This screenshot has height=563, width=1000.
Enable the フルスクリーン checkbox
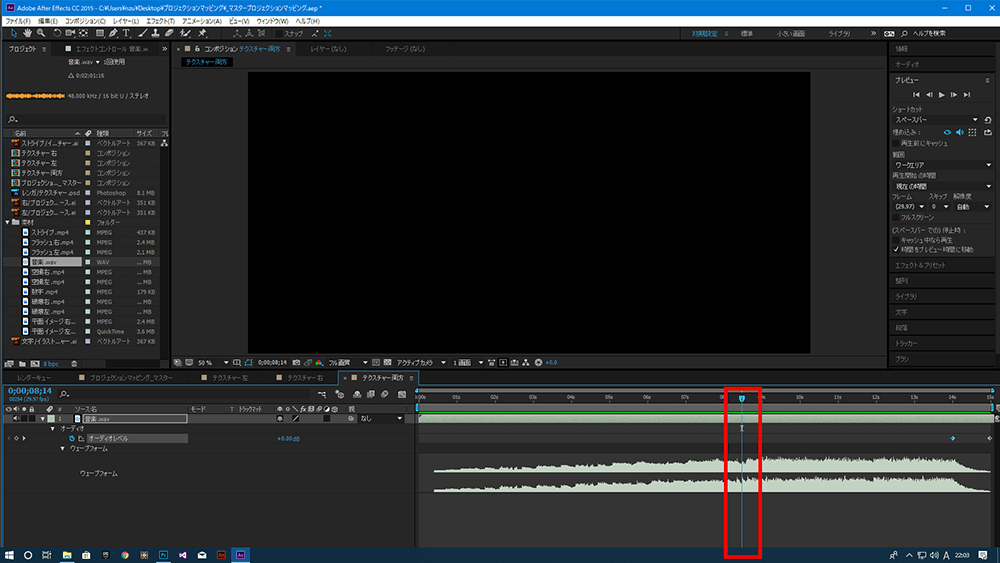(896, 216)
